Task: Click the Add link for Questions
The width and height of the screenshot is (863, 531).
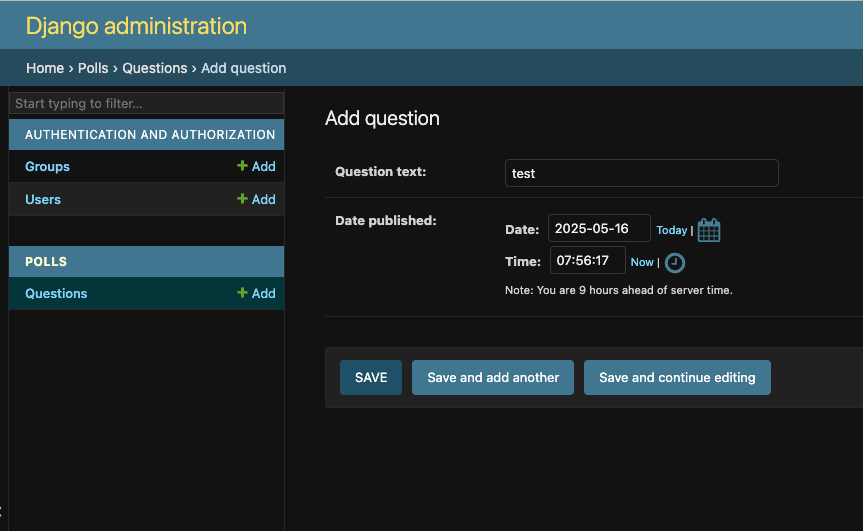Action: (x=256, y=293)
